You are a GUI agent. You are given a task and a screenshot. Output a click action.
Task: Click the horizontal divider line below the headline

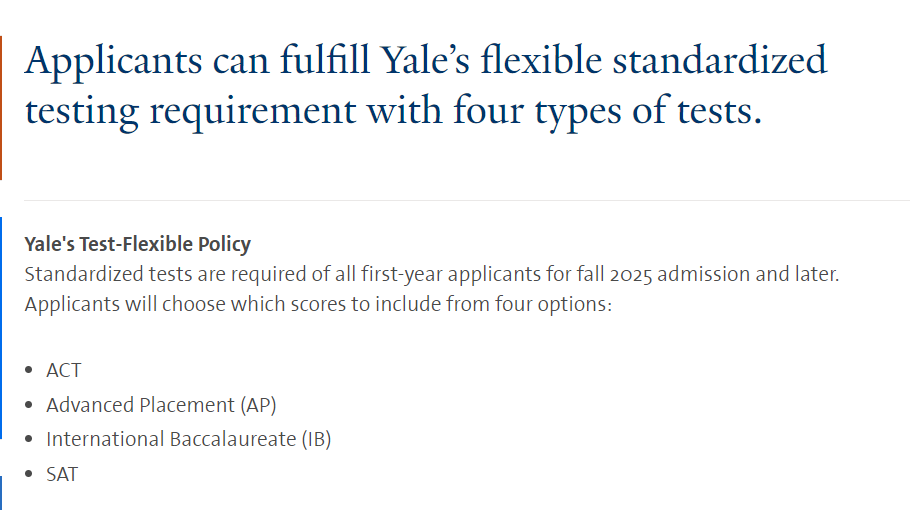pos(467,201)
